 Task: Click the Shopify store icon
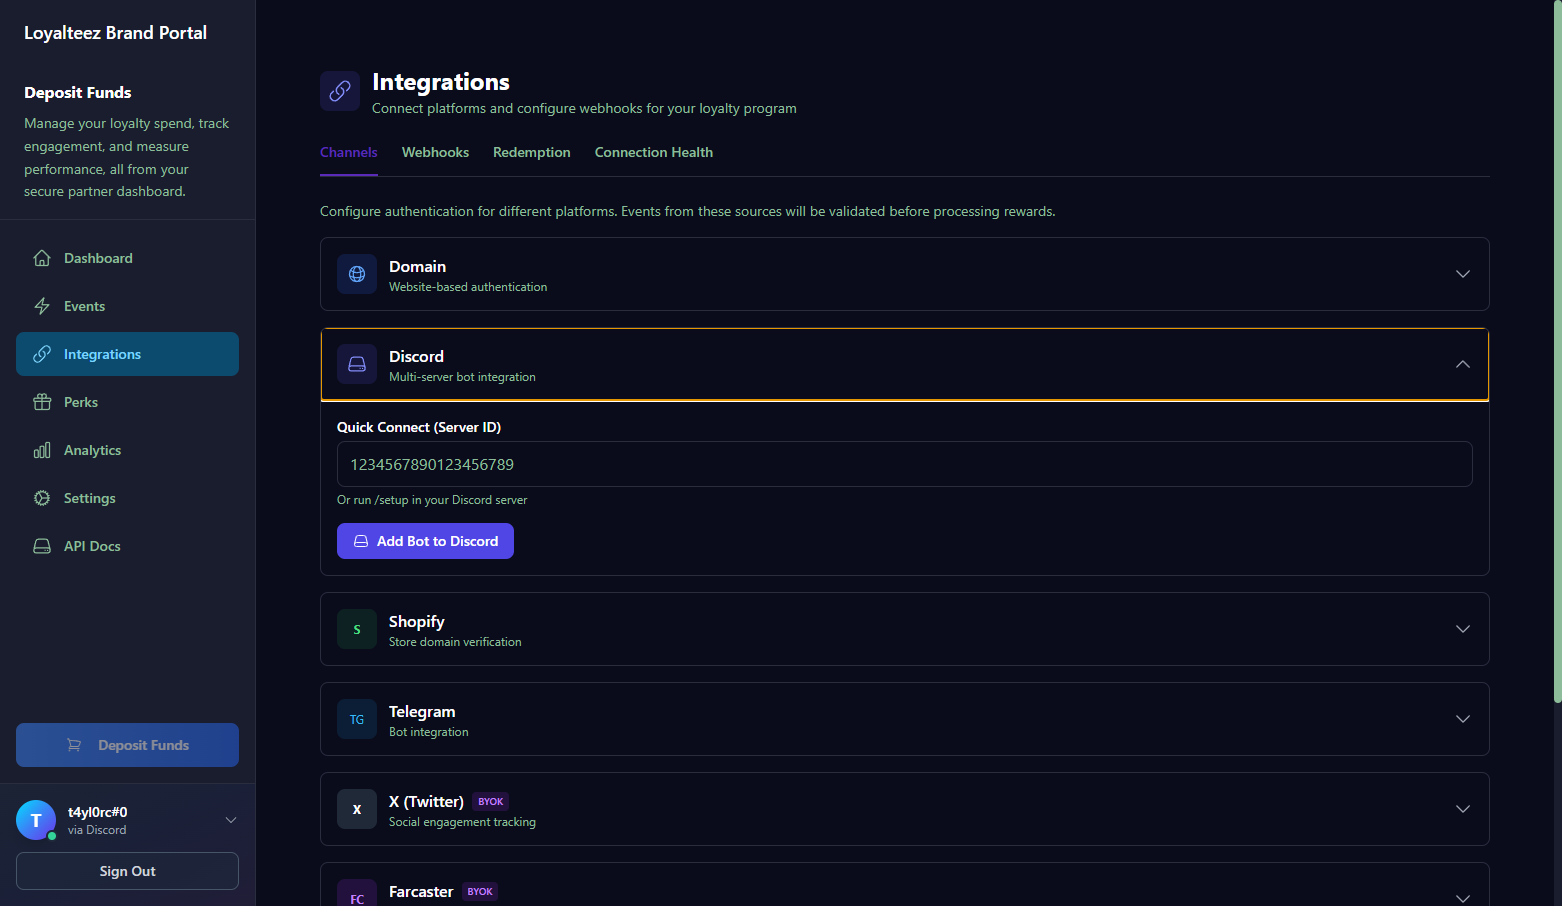356,629
